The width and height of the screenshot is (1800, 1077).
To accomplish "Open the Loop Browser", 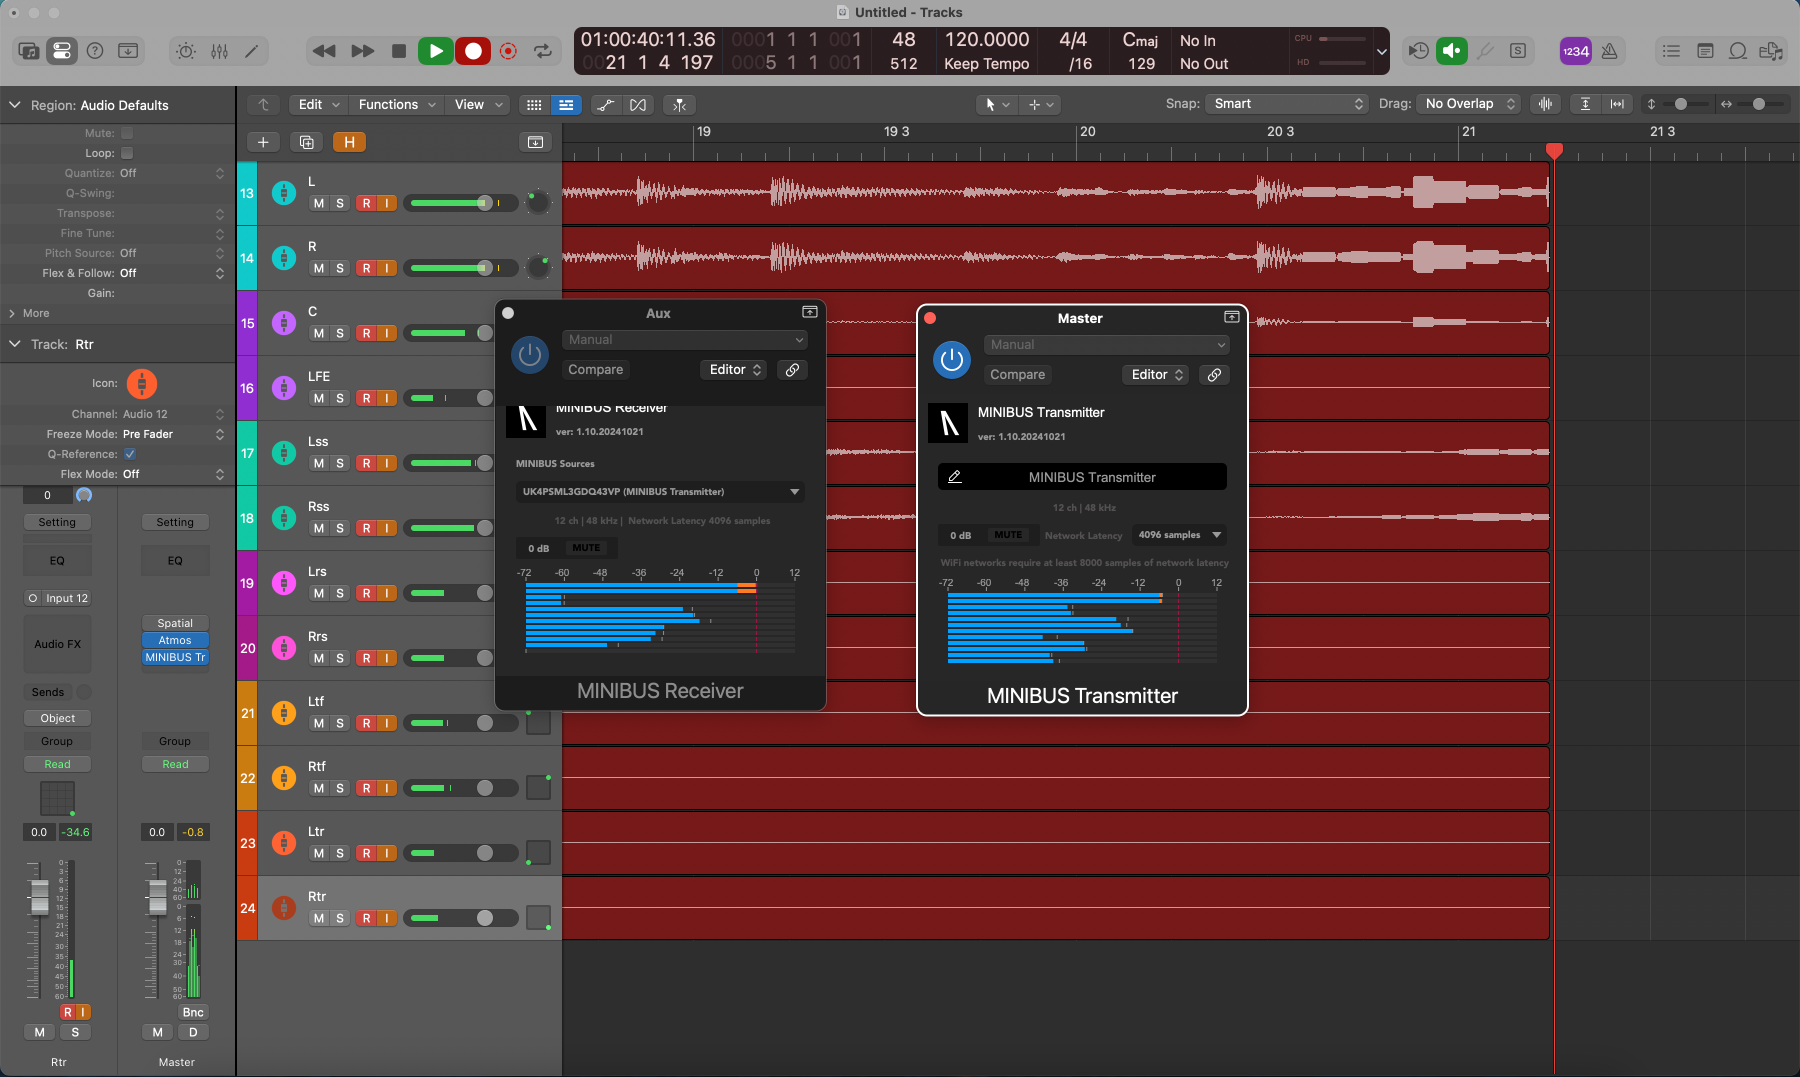I will (x=1738, y=51).
